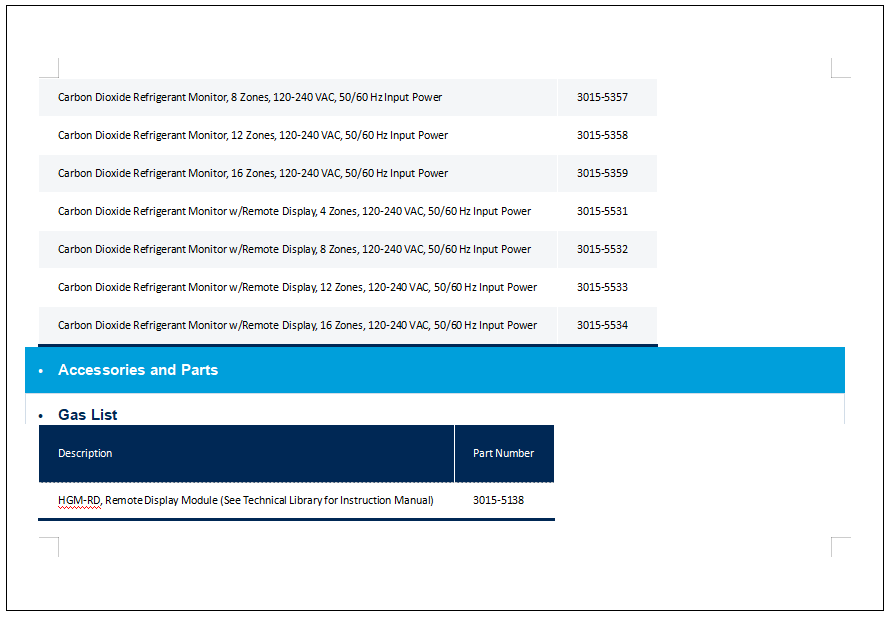Click the 8 Zones Carbon Dioxide Refrigerant Monitor description
Viewport: 888px width, 617px height.
(250, 97)
